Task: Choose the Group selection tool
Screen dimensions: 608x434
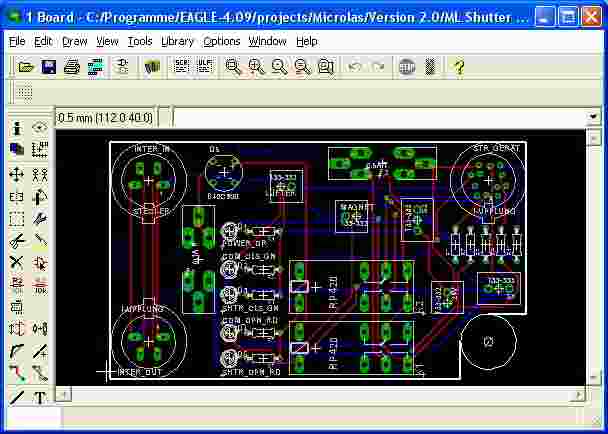Action: (x=17, y=218)
